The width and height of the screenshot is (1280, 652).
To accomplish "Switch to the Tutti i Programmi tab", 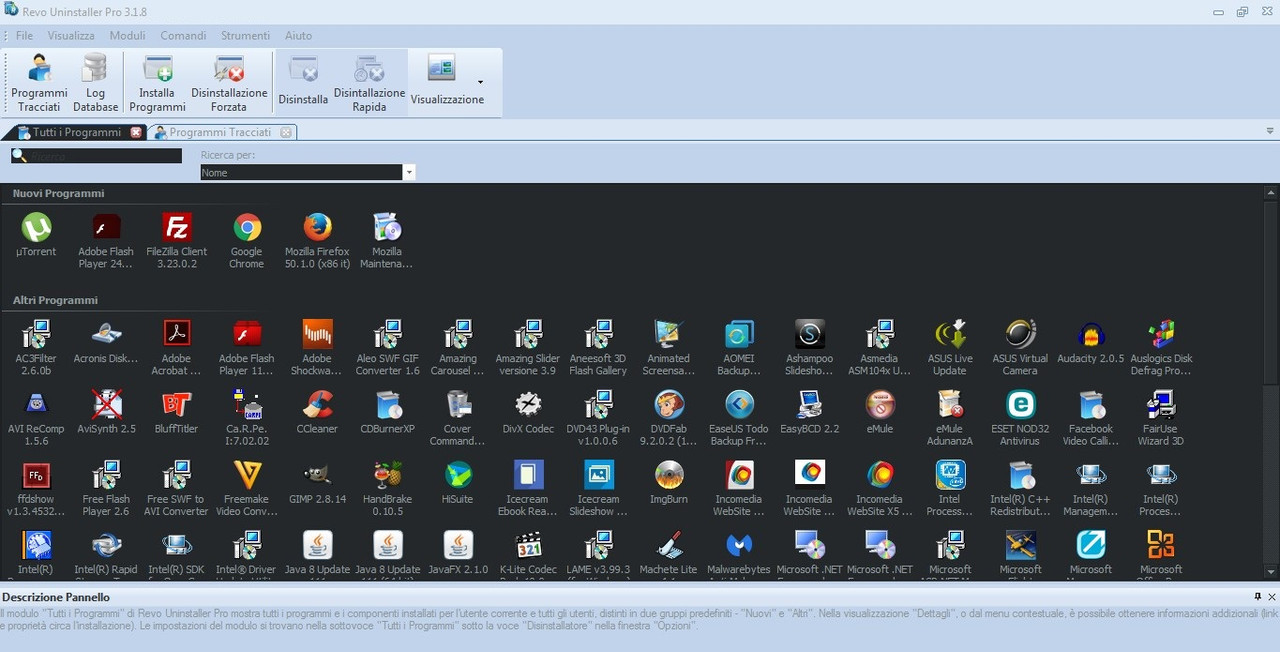I will click(75, 132).
